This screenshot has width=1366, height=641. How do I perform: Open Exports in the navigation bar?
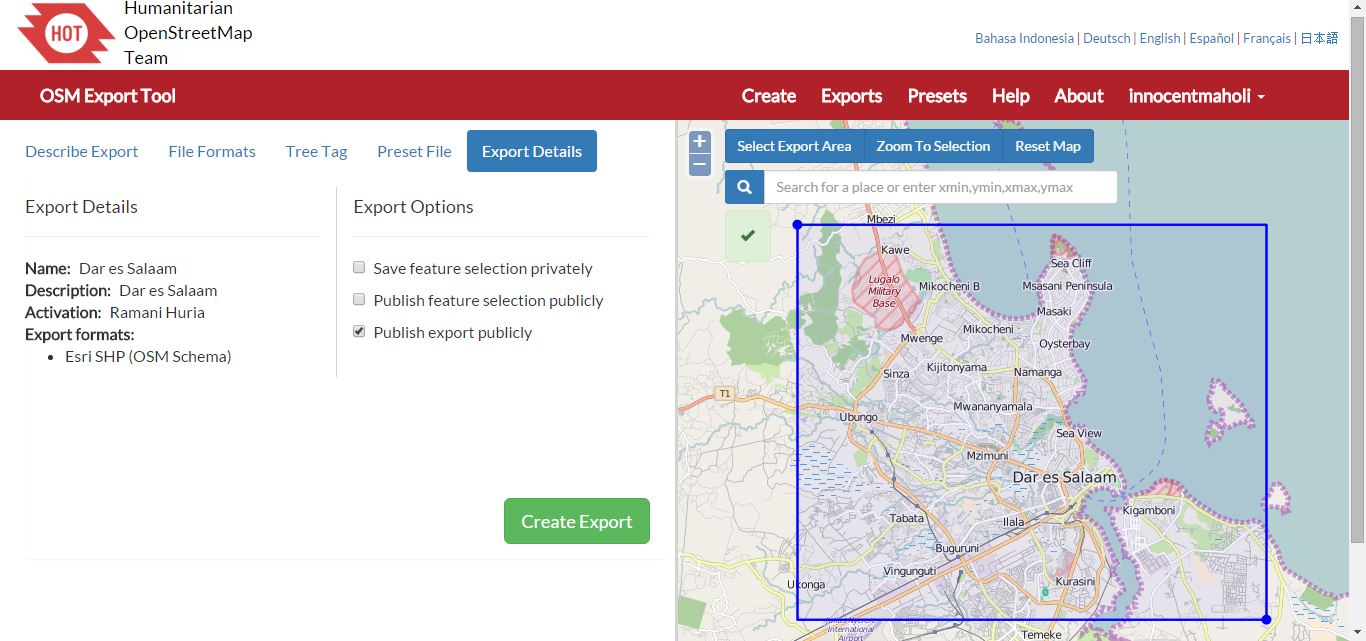[x=852, y=96]
